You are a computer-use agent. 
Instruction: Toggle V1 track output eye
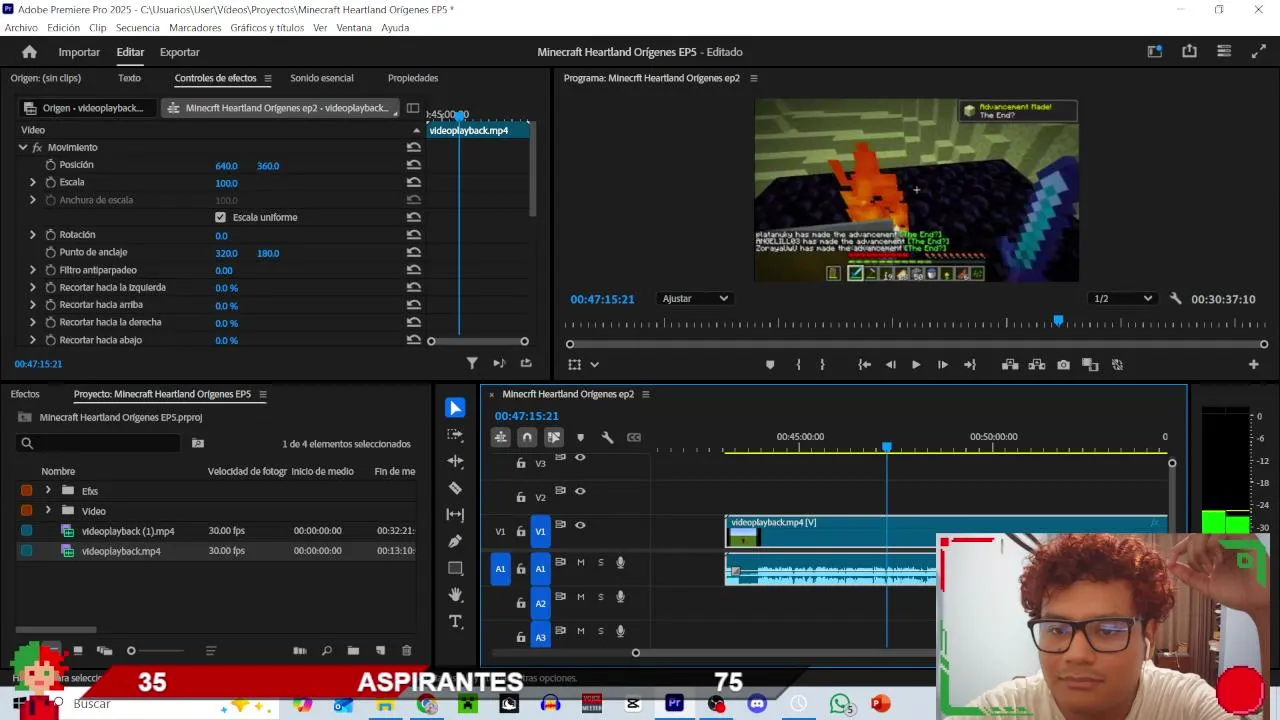[580, 525]
